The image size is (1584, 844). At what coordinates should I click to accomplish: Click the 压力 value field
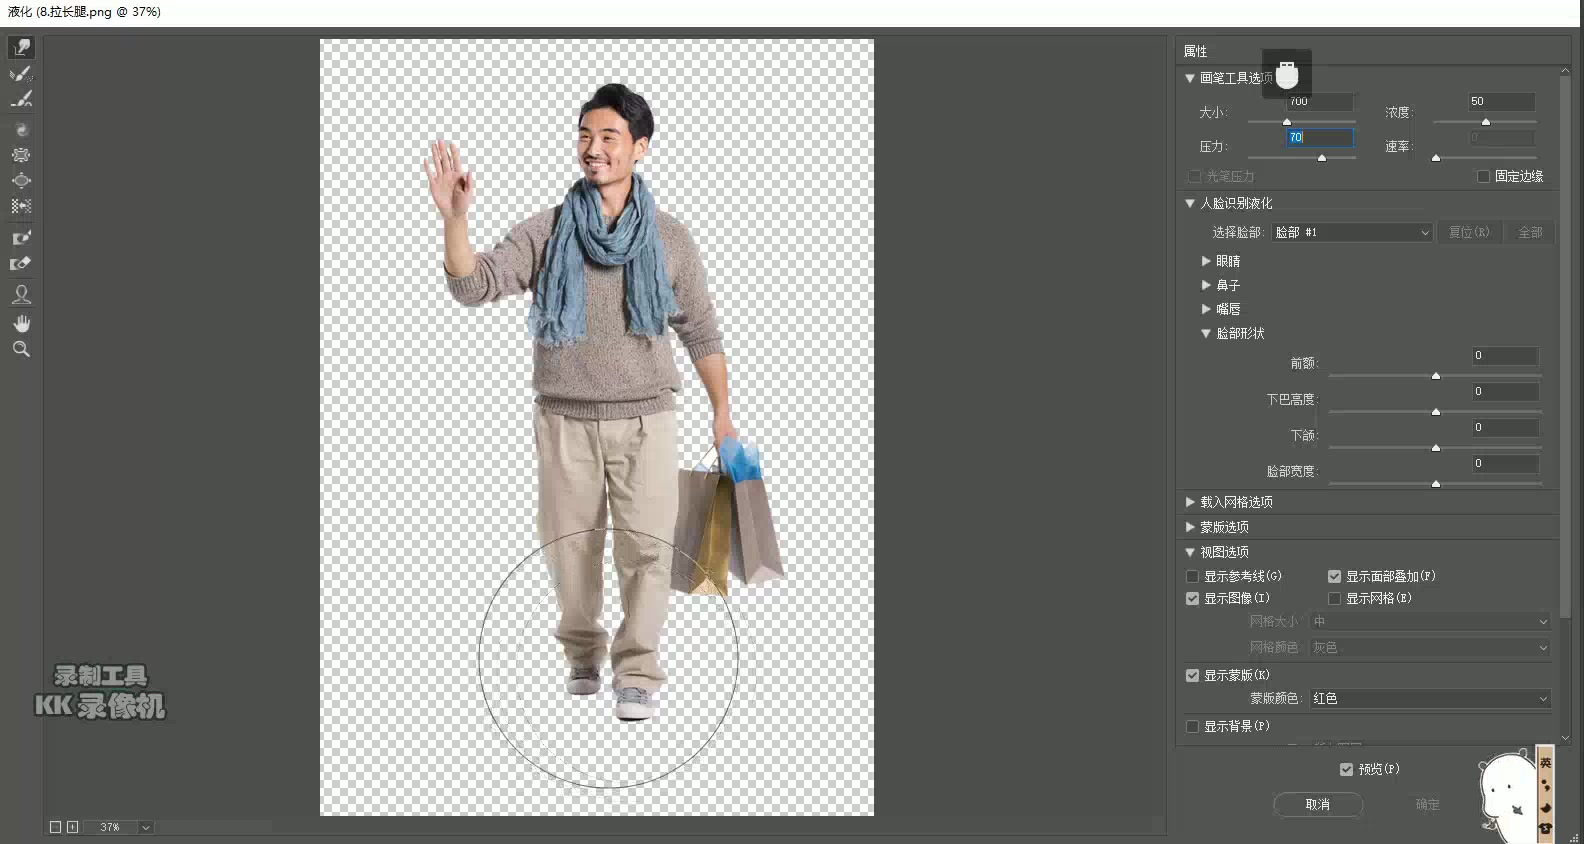click(x=1320, y=137)
